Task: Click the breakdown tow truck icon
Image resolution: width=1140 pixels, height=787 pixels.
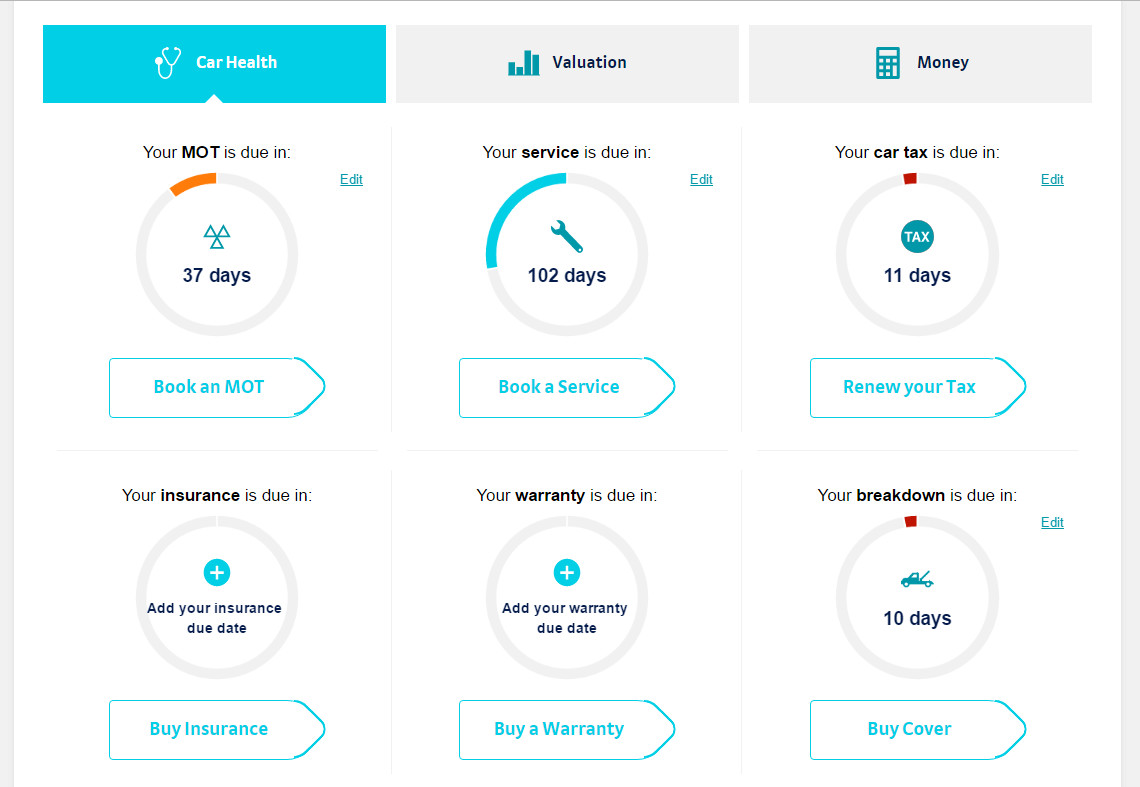Action: click(917, 579)
